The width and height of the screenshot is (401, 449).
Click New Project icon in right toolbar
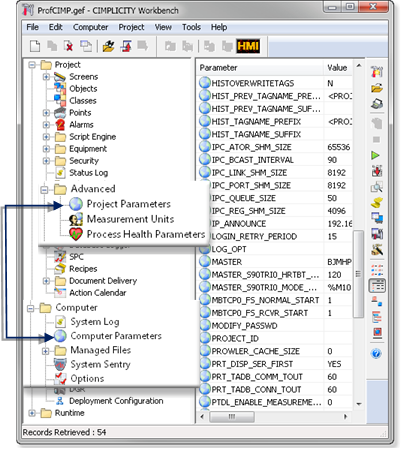coord(377,71)
